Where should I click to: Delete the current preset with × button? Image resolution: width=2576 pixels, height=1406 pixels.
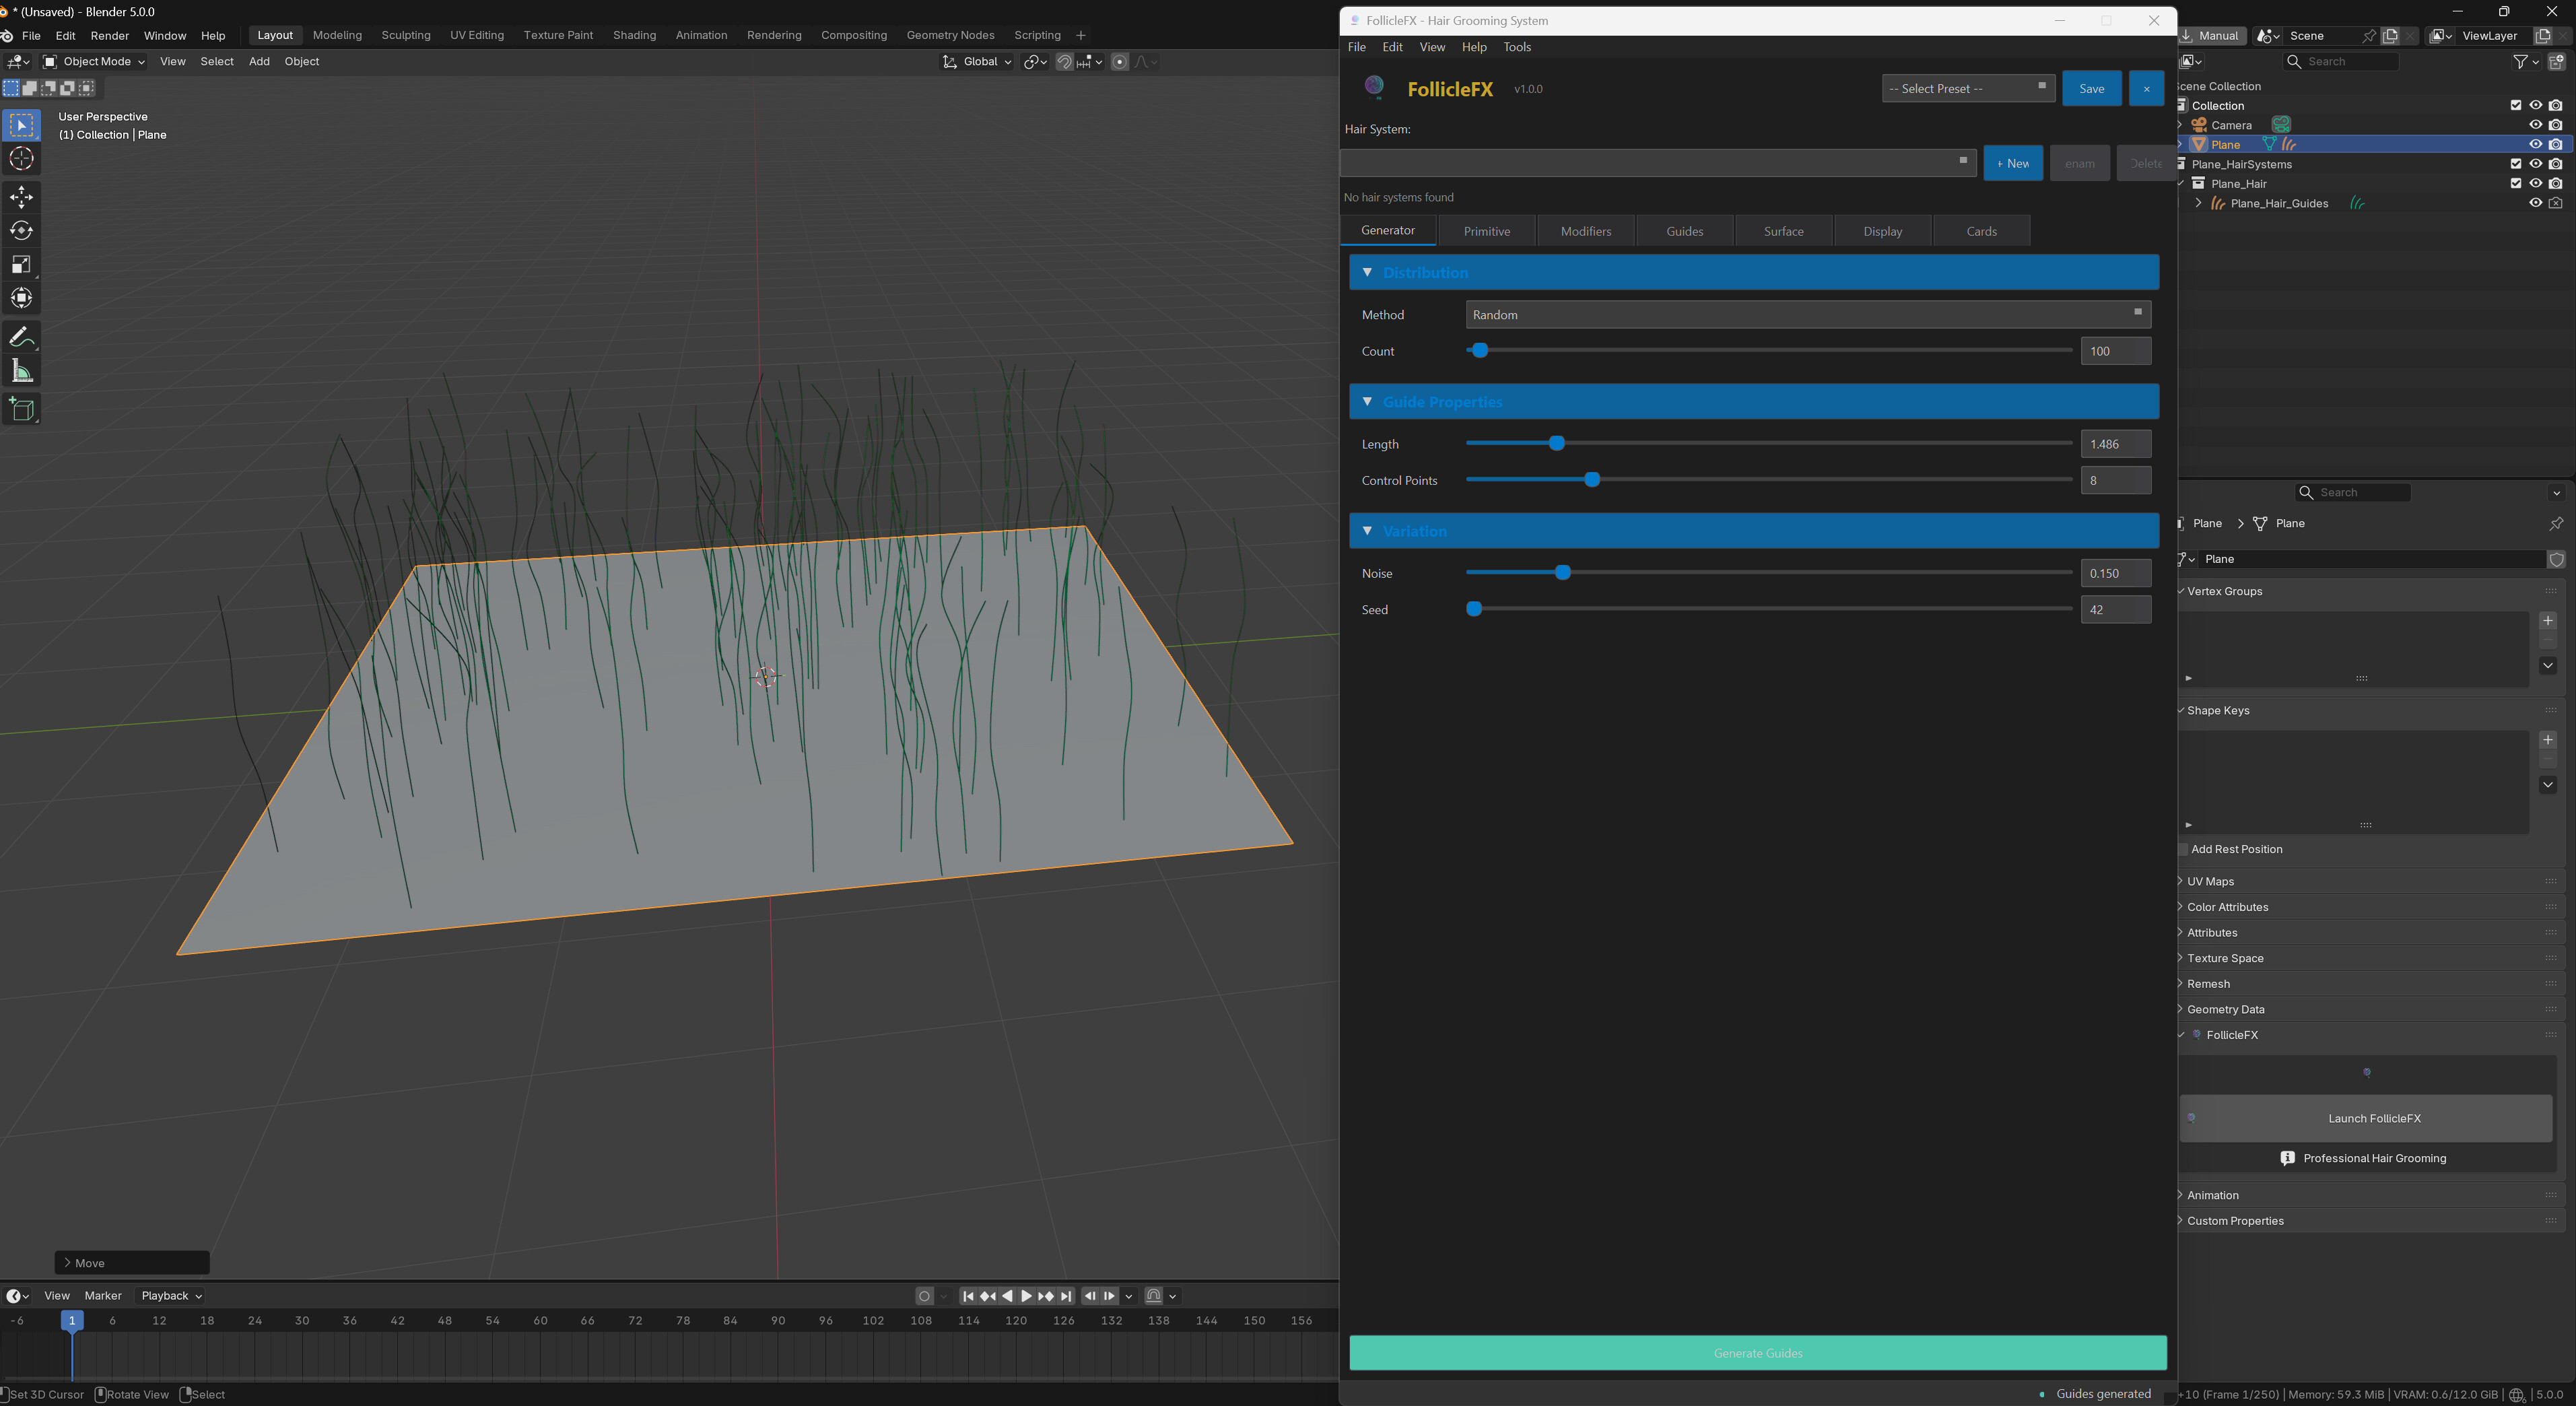2146,88
